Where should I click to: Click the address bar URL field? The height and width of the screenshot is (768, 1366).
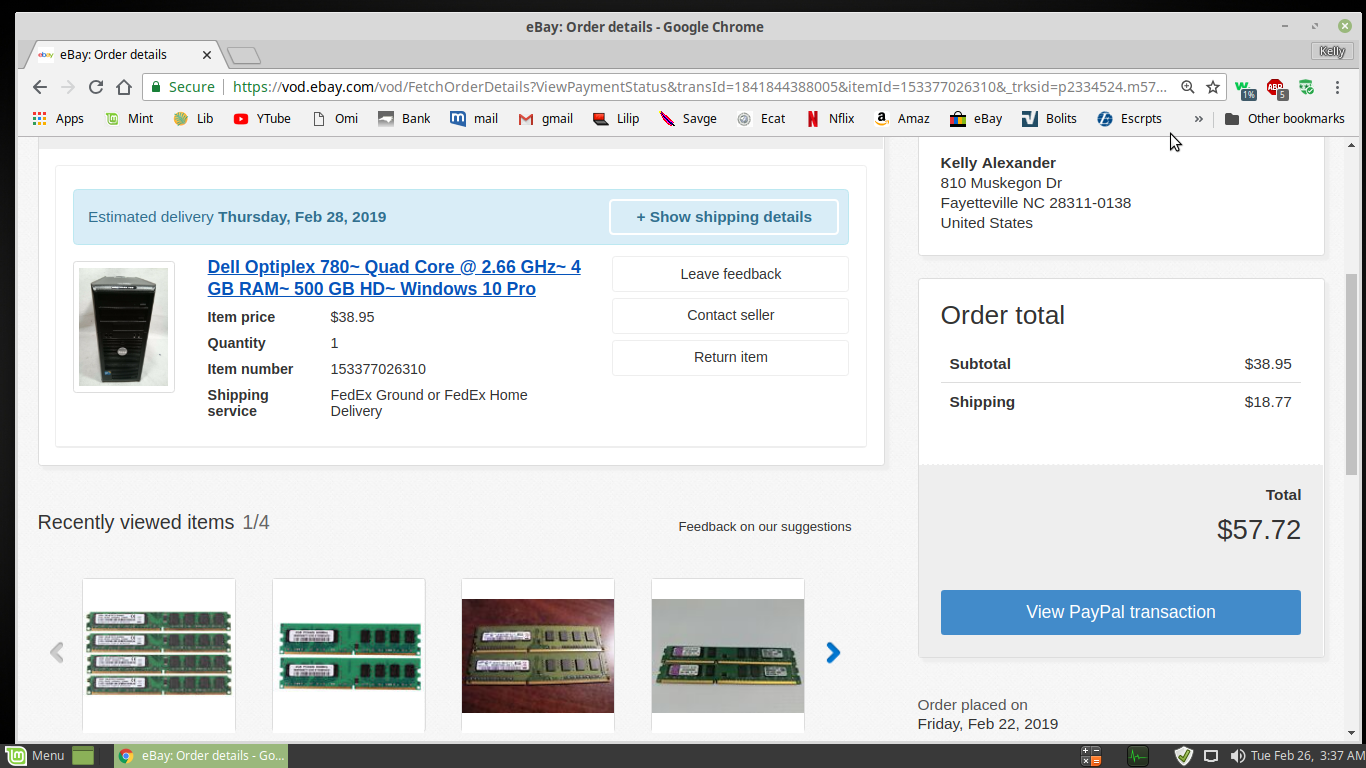700,87
